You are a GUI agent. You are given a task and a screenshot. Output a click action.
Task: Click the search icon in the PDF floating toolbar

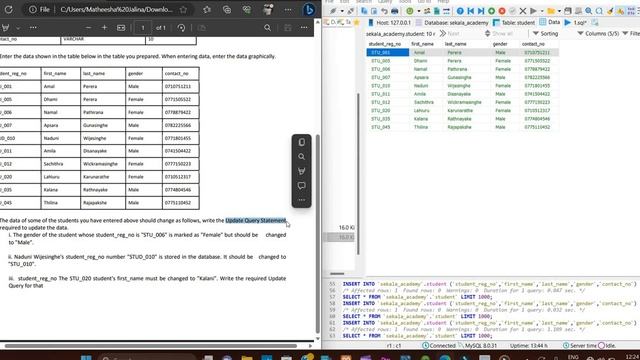pos(302,157)
